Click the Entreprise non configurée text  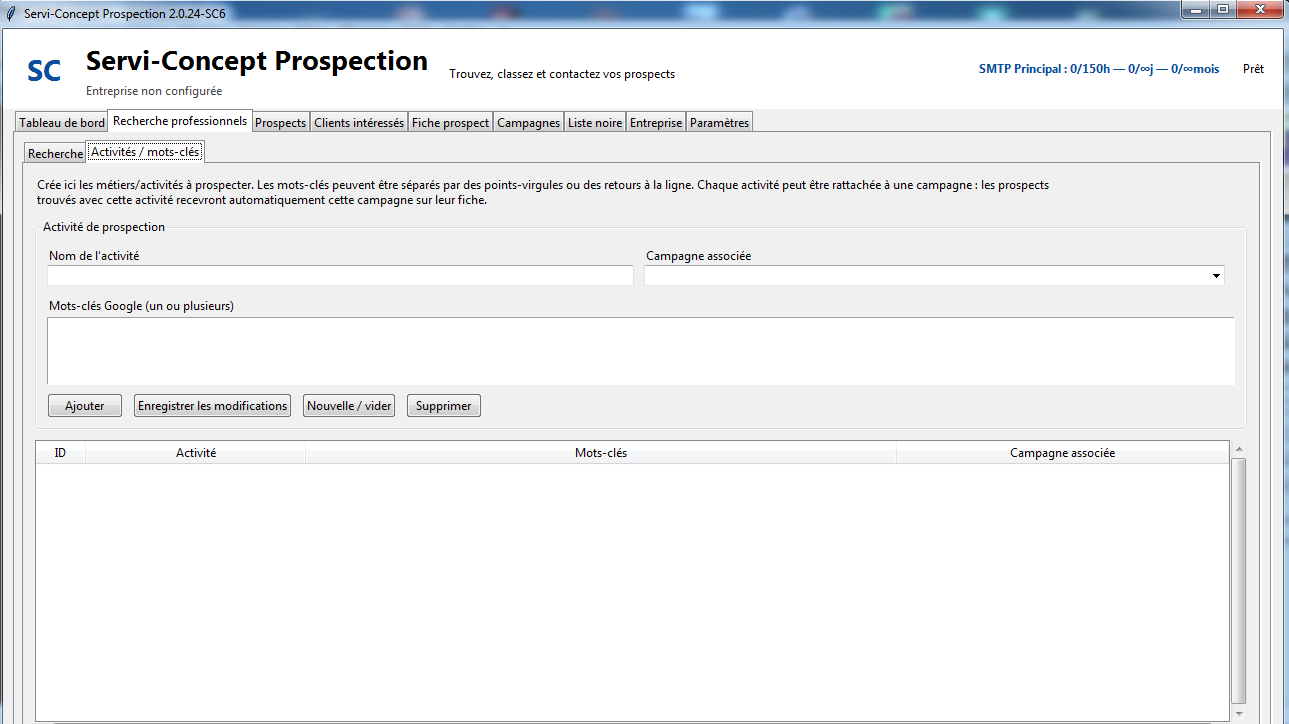[154, 91]
